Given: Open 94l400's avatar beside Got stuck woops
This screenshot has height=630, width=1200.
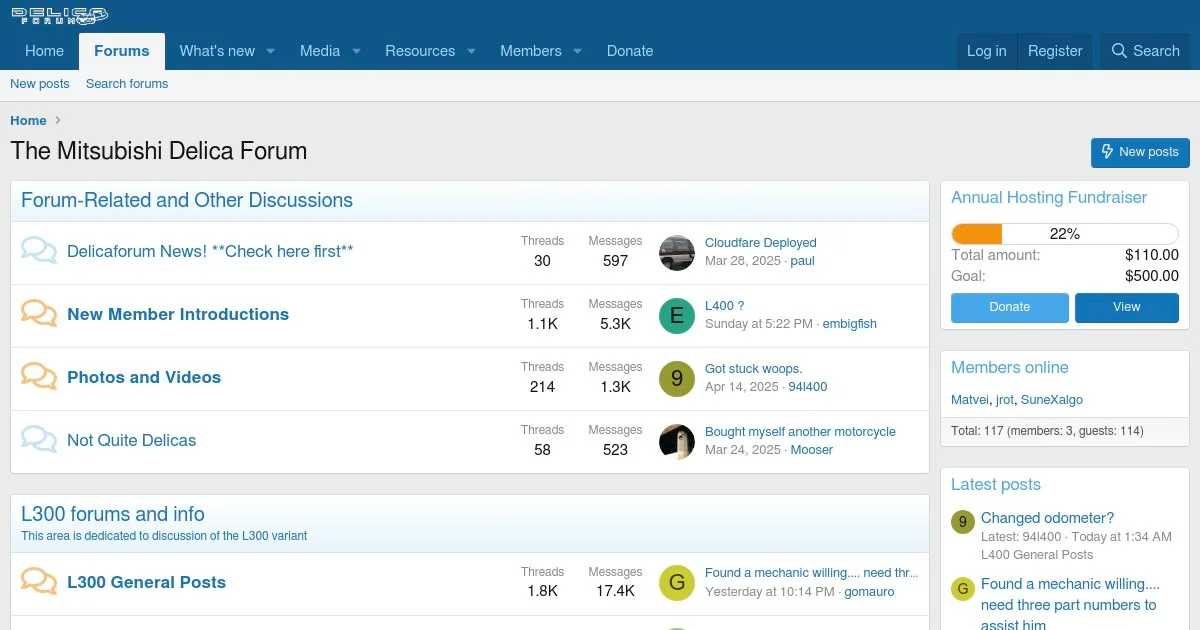Looking at the screenshot, I should coord(677,379).
